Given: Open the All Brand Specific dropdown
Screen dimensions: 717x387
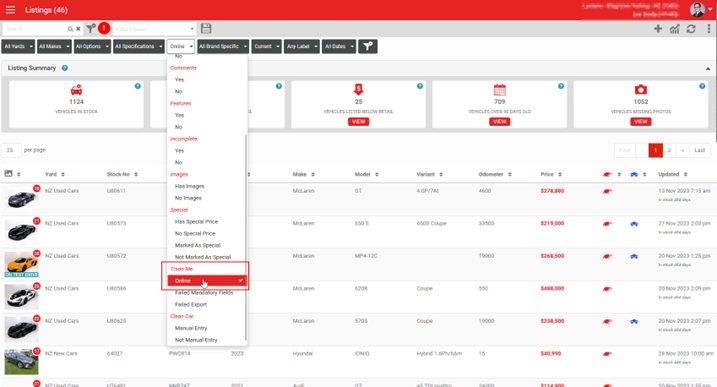Looking at the screenshot, I should coord(223,46).
